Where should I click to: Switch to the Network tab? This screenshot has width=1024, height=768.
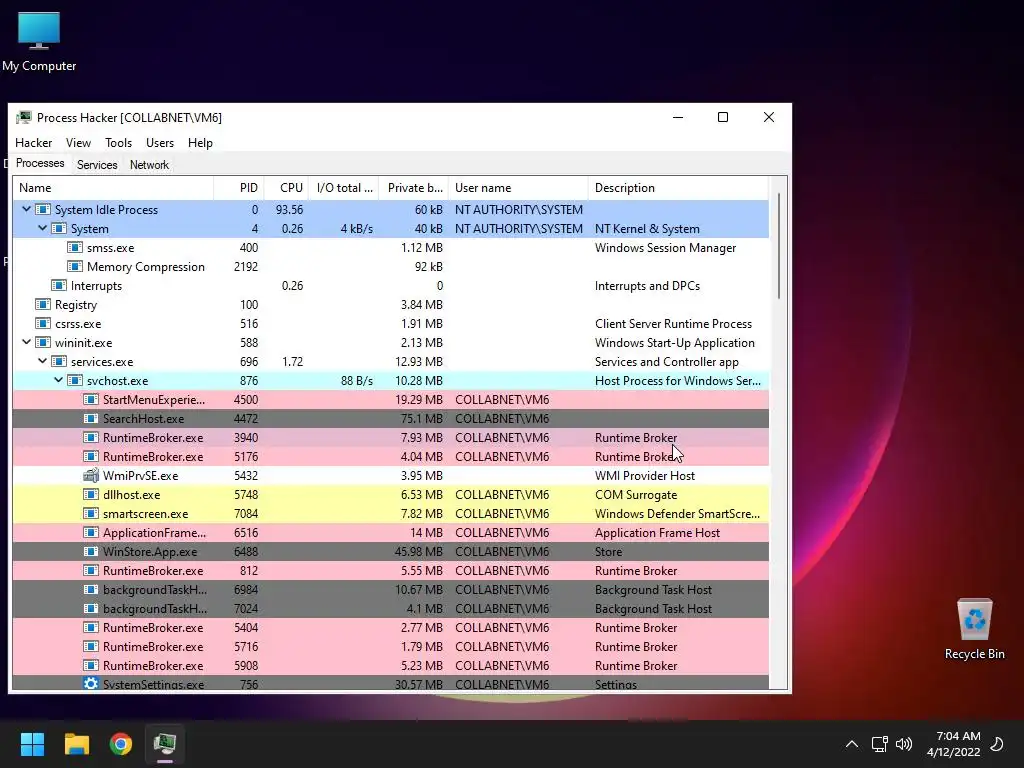[149, 165]
